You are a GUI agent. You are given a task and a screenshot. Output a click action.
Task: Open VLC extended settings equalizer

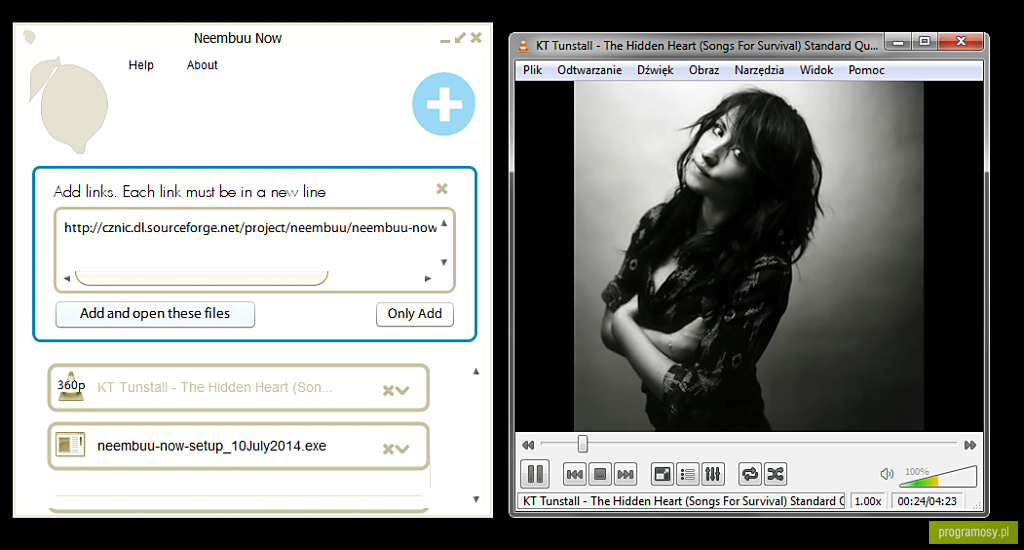(713, 474)
